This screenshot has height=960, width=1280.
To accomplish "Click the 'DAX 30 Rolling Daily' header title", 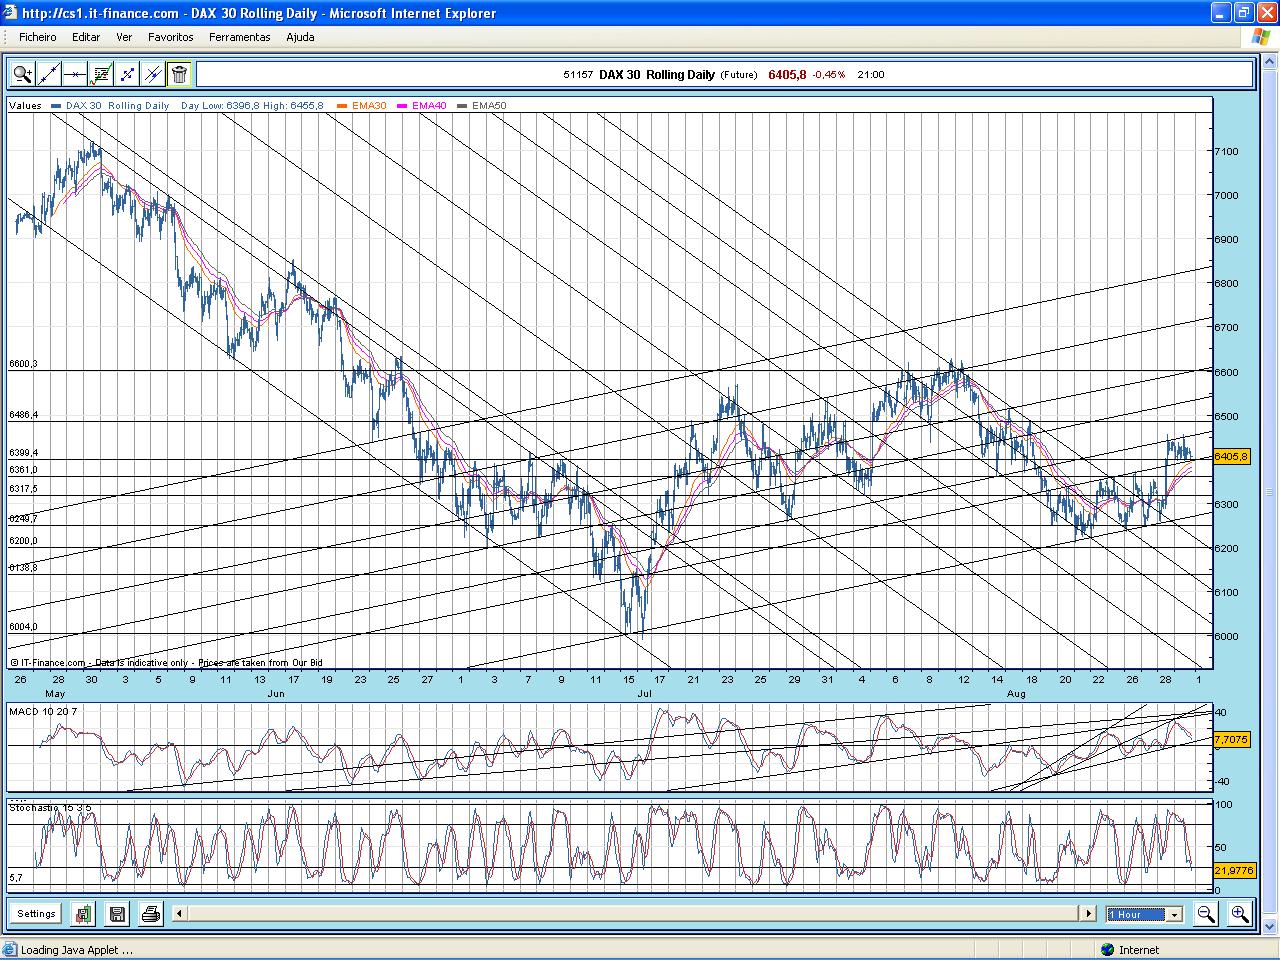I will [657, 75].
